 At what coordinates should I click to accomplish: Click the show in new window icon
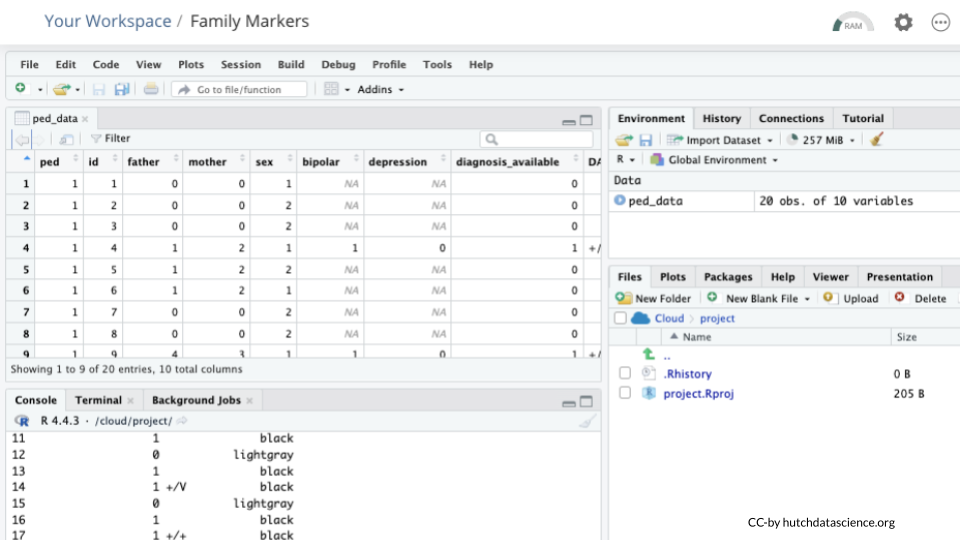66,140
